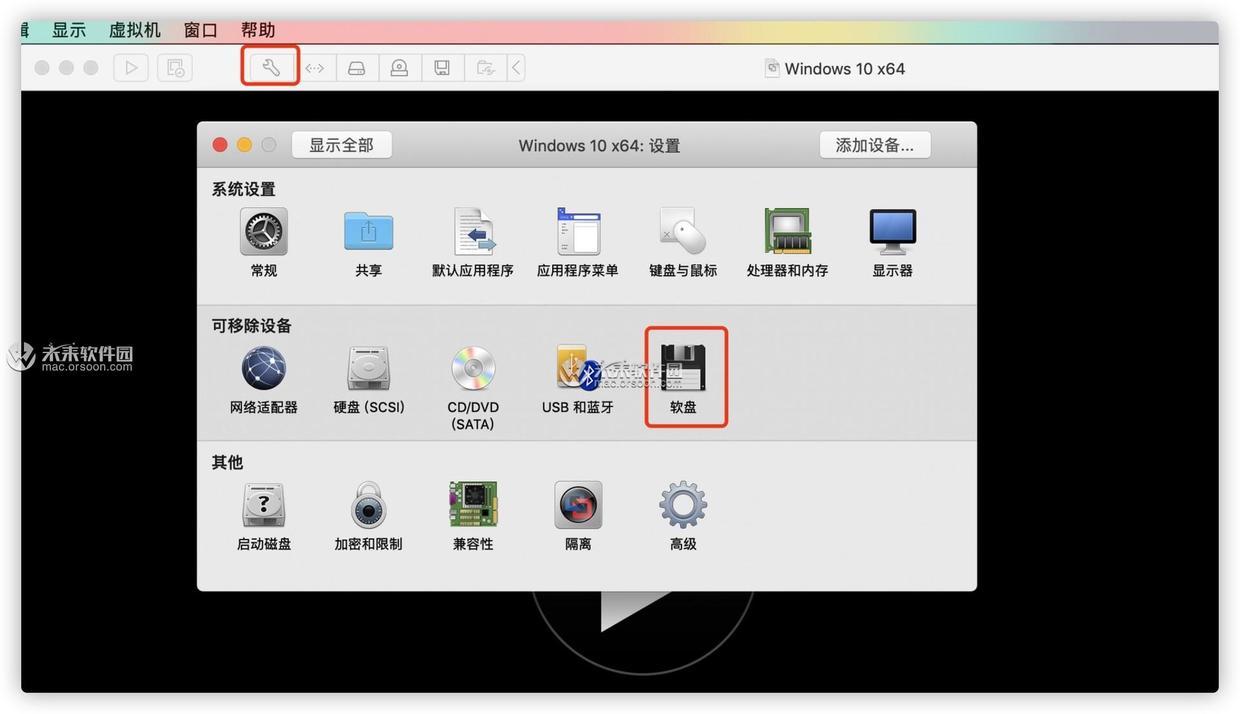Click the wrench settings toolbar icon
The image size is (1240, 714).
(x=271, y=68)
